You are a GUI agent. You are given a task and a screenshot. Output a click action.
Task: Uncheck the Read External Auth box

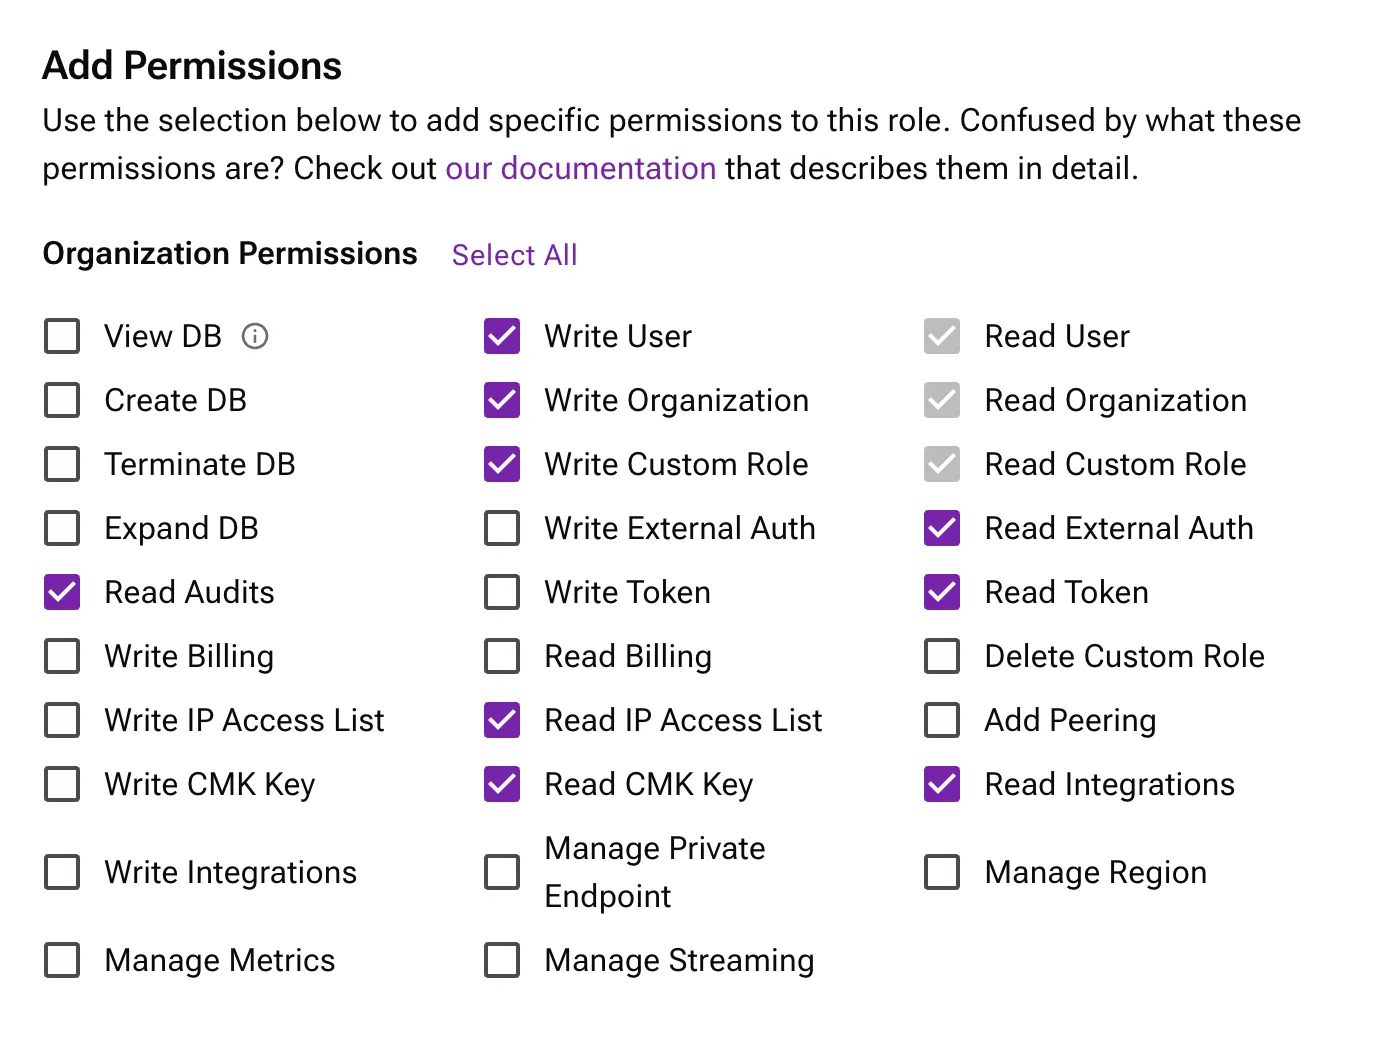(942, 528)
